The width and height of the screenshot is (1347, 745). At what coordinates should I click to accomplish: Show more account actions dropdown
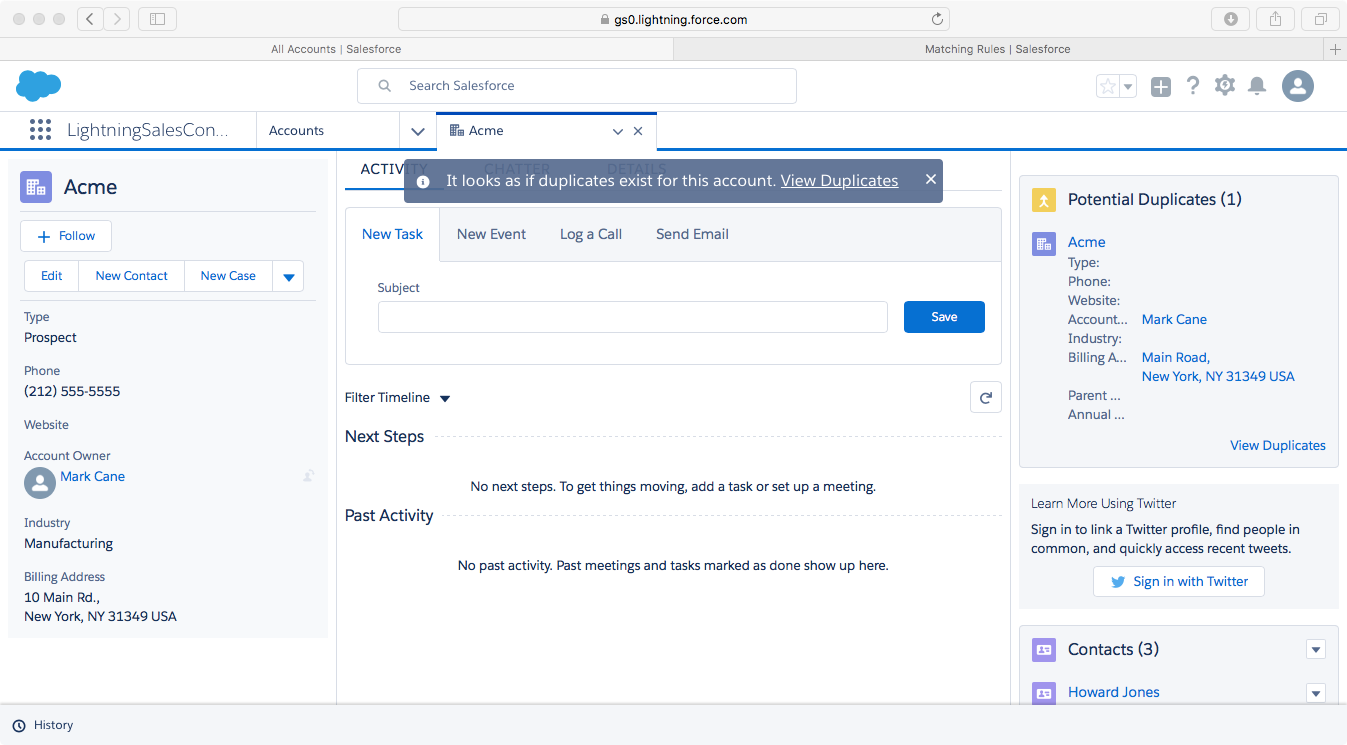pos(288,276)
